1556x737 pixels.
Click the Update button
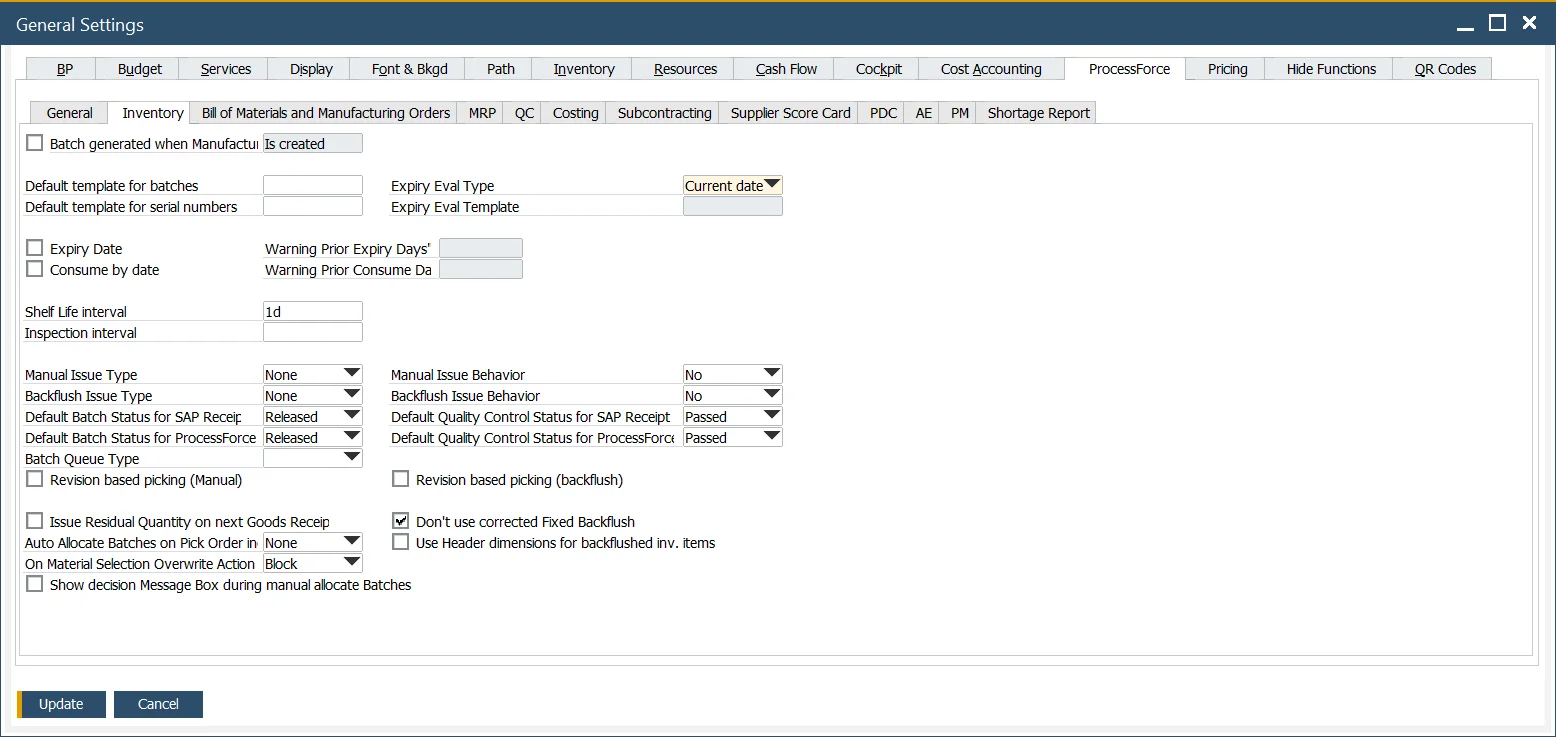(61, 704)
